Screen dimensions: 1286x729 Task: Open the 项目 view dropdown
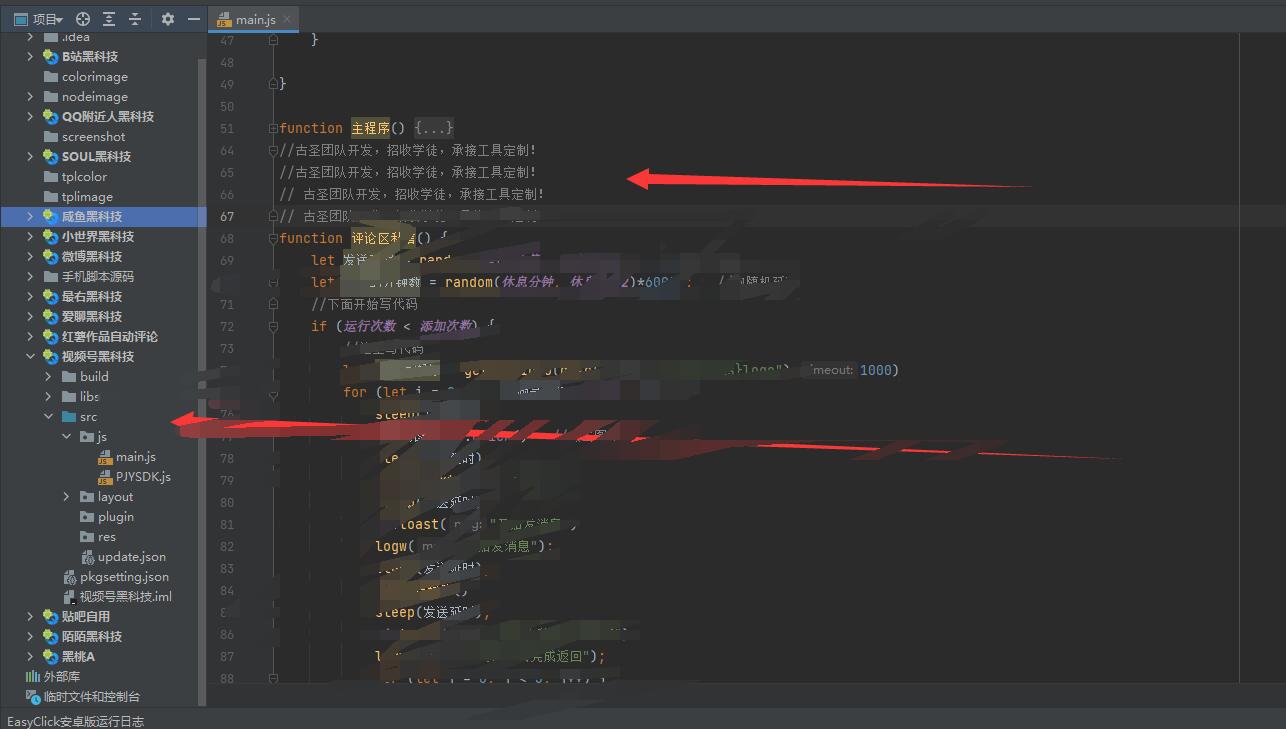point(39,19)
